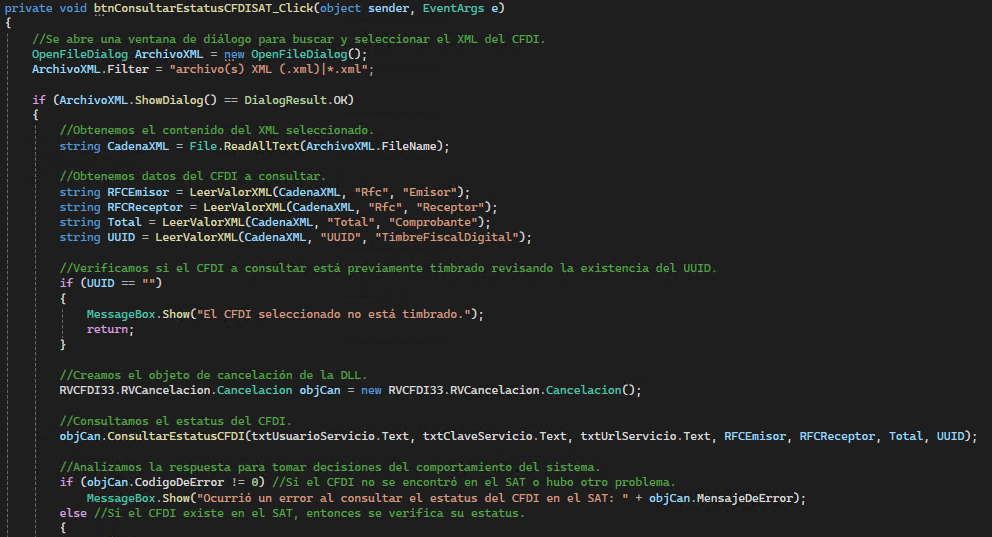Click the btnConsultarEstatusCFDISAT_Click method name
Image resolution: width=992 pixels, height=537 pixels.
coord(203,8)
